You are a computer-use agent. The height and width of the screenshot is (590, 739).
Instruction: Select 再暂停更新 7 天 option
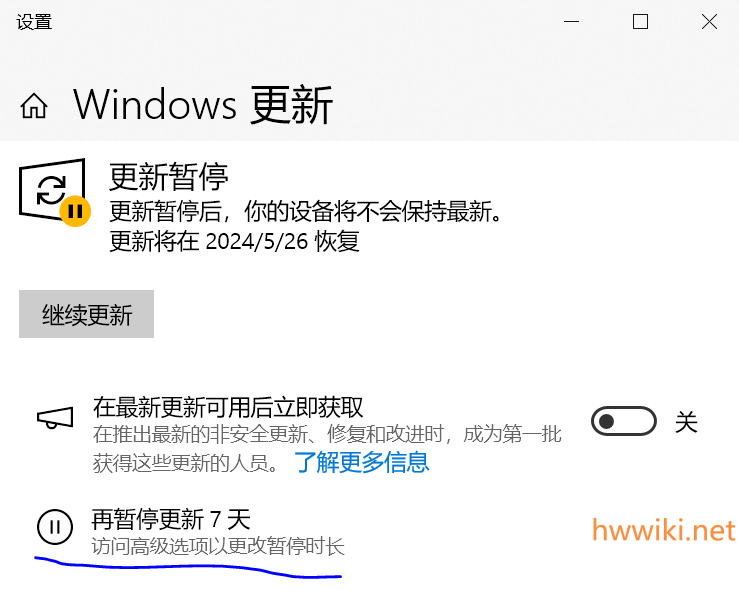[x=171, y=520]
